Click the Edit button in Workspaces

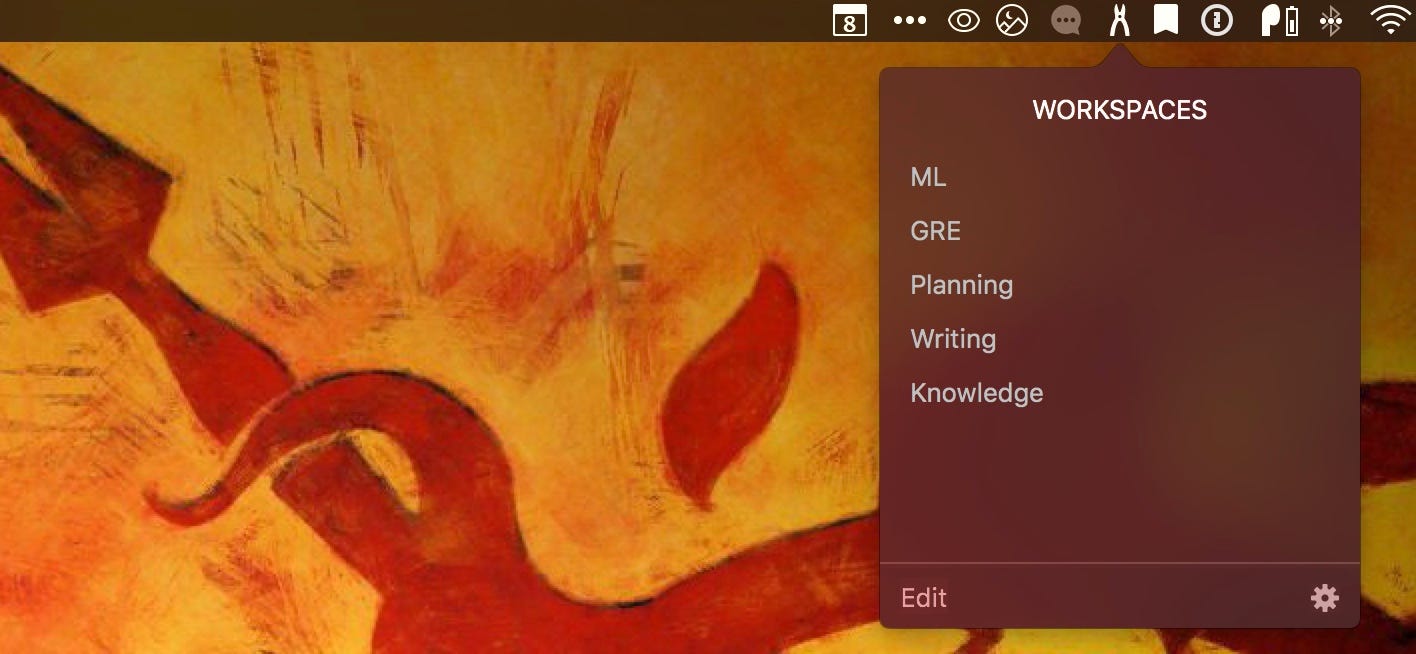click(x=924, y=598)
